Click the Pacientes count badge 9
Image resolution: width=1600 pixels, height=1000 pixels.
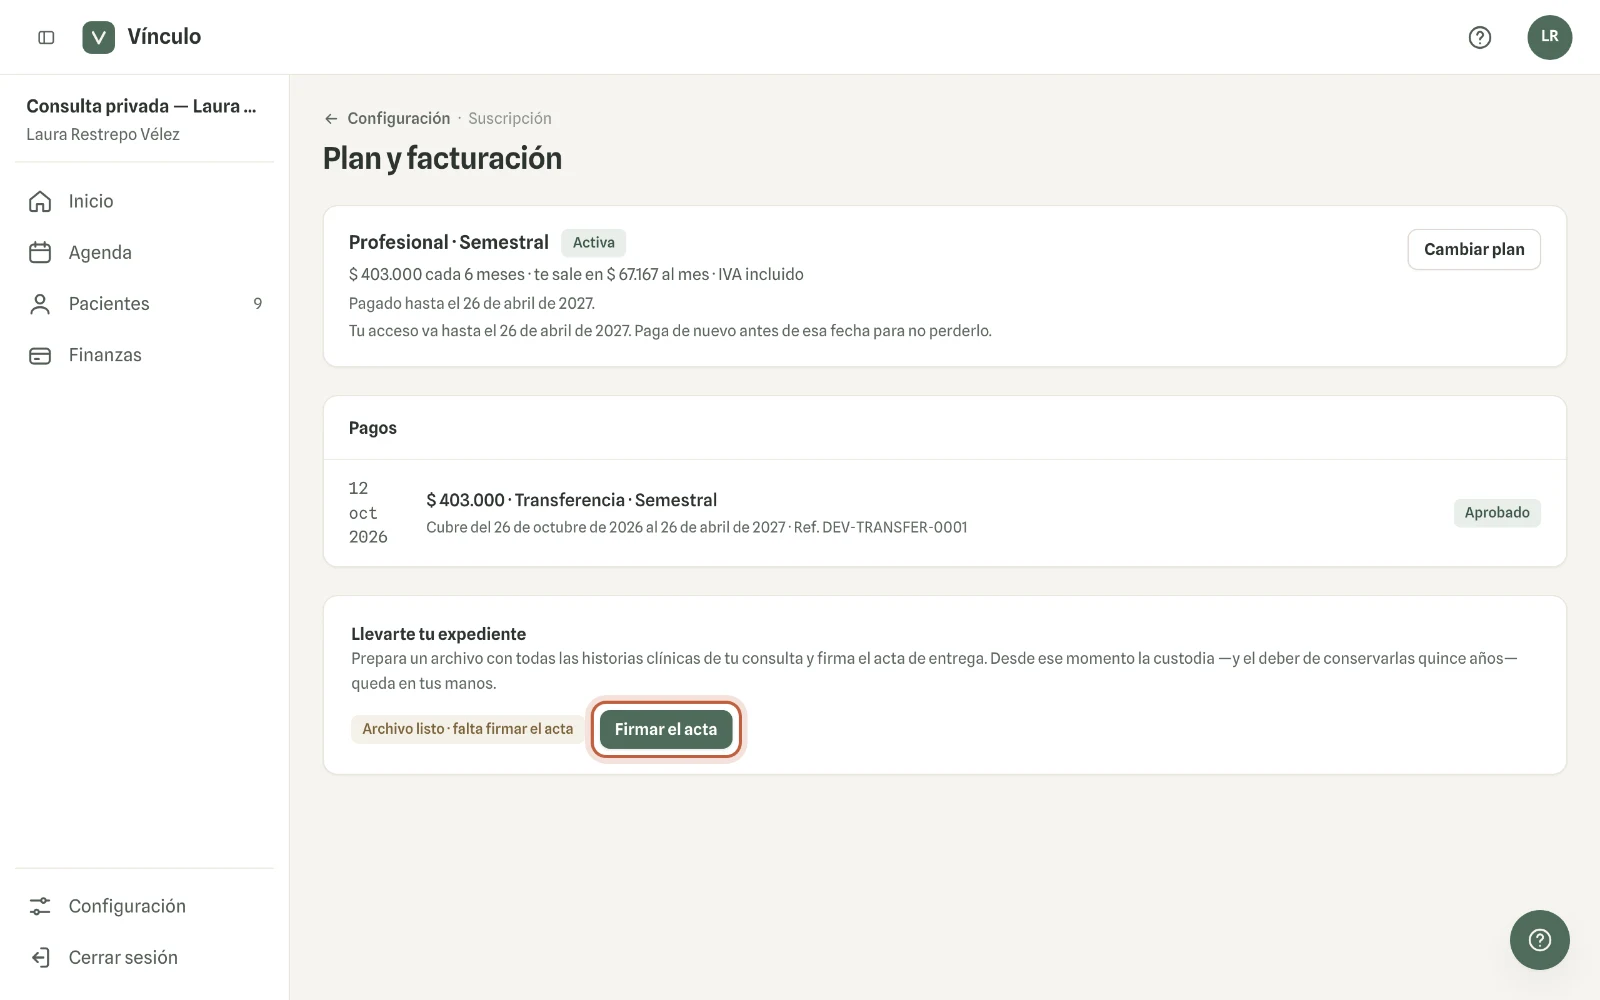[258, 304]
